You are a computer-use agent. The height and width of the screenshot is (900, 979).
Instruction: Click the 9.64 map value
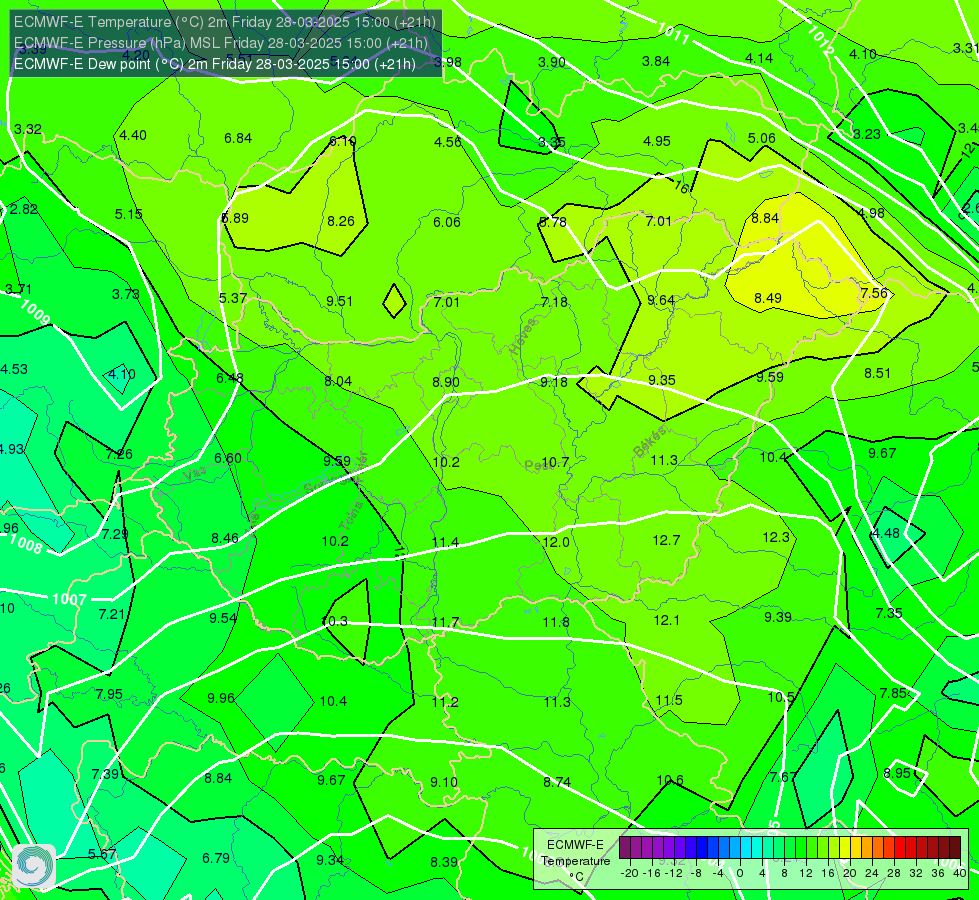pos(661,300)
